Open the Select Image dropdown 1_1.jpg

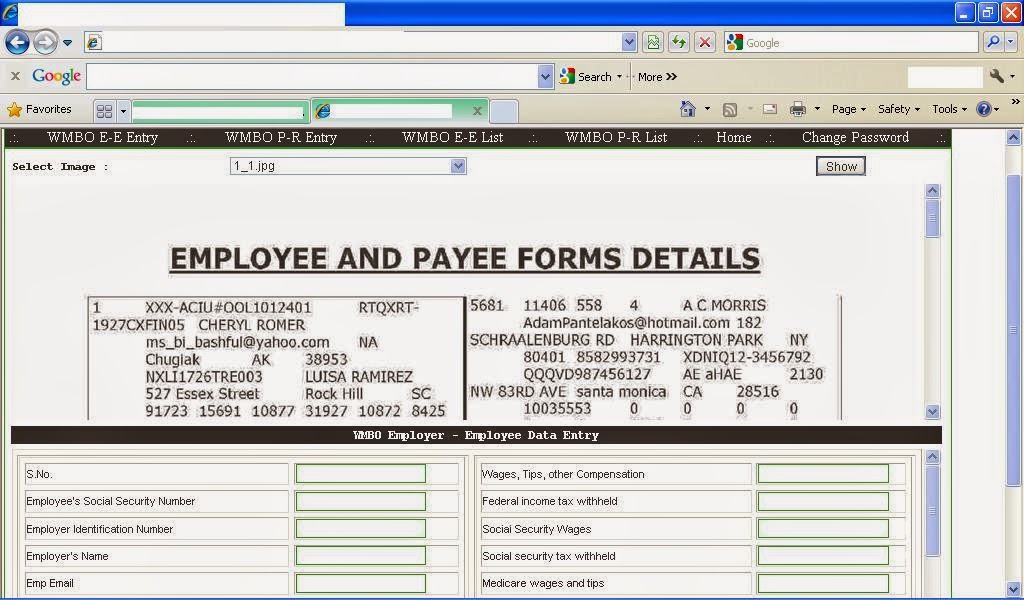pos(348,166)
